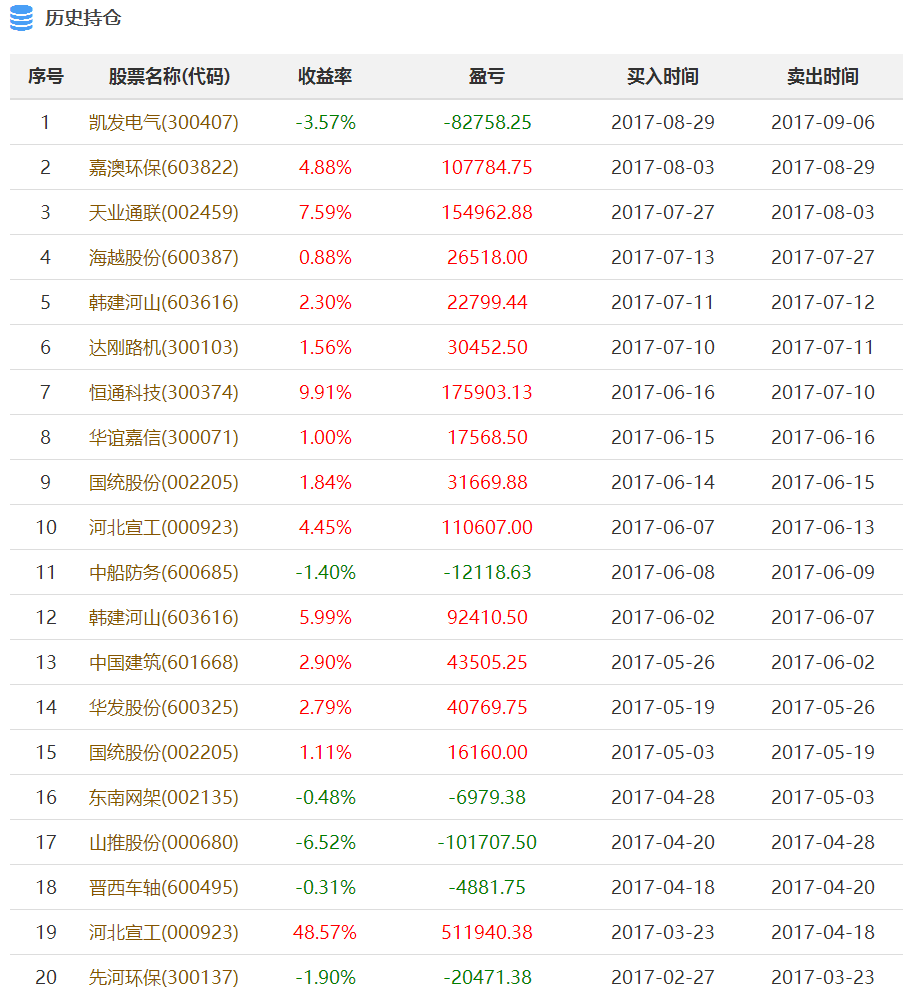Click the buy date 2017-08-29
The width and height of the screenshot is (905, 1006).
(x=663, y=122)
